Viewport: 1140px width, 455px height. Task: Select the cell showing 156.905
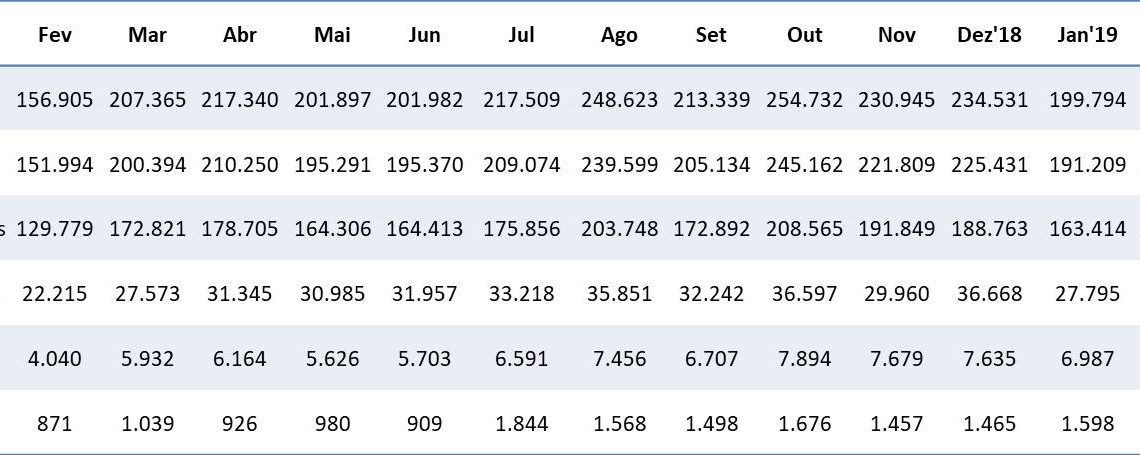55,100
